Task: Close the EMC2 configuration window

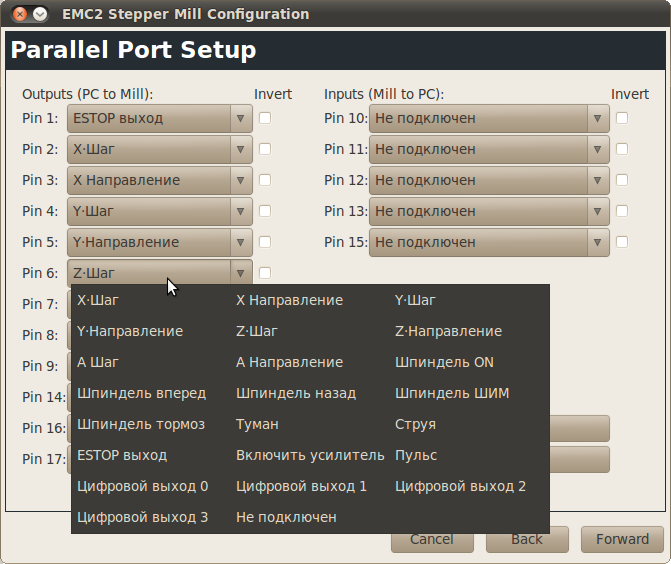Action: coord(19,14)
